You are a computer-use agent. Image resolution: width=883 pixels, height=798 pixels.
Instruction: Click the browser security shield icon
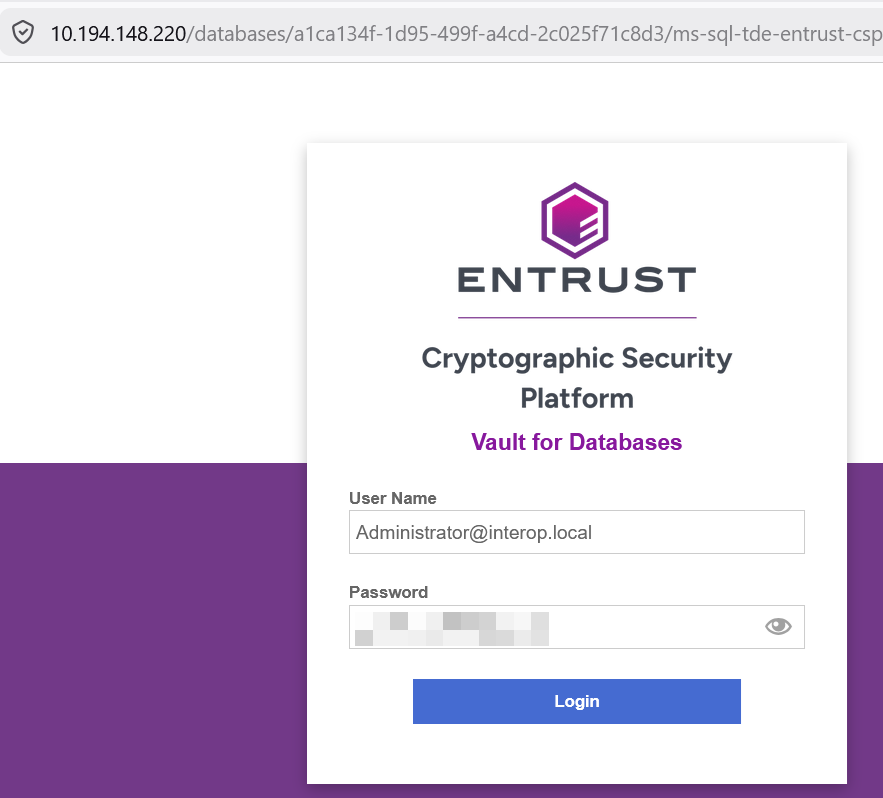(x=22, y=32)
